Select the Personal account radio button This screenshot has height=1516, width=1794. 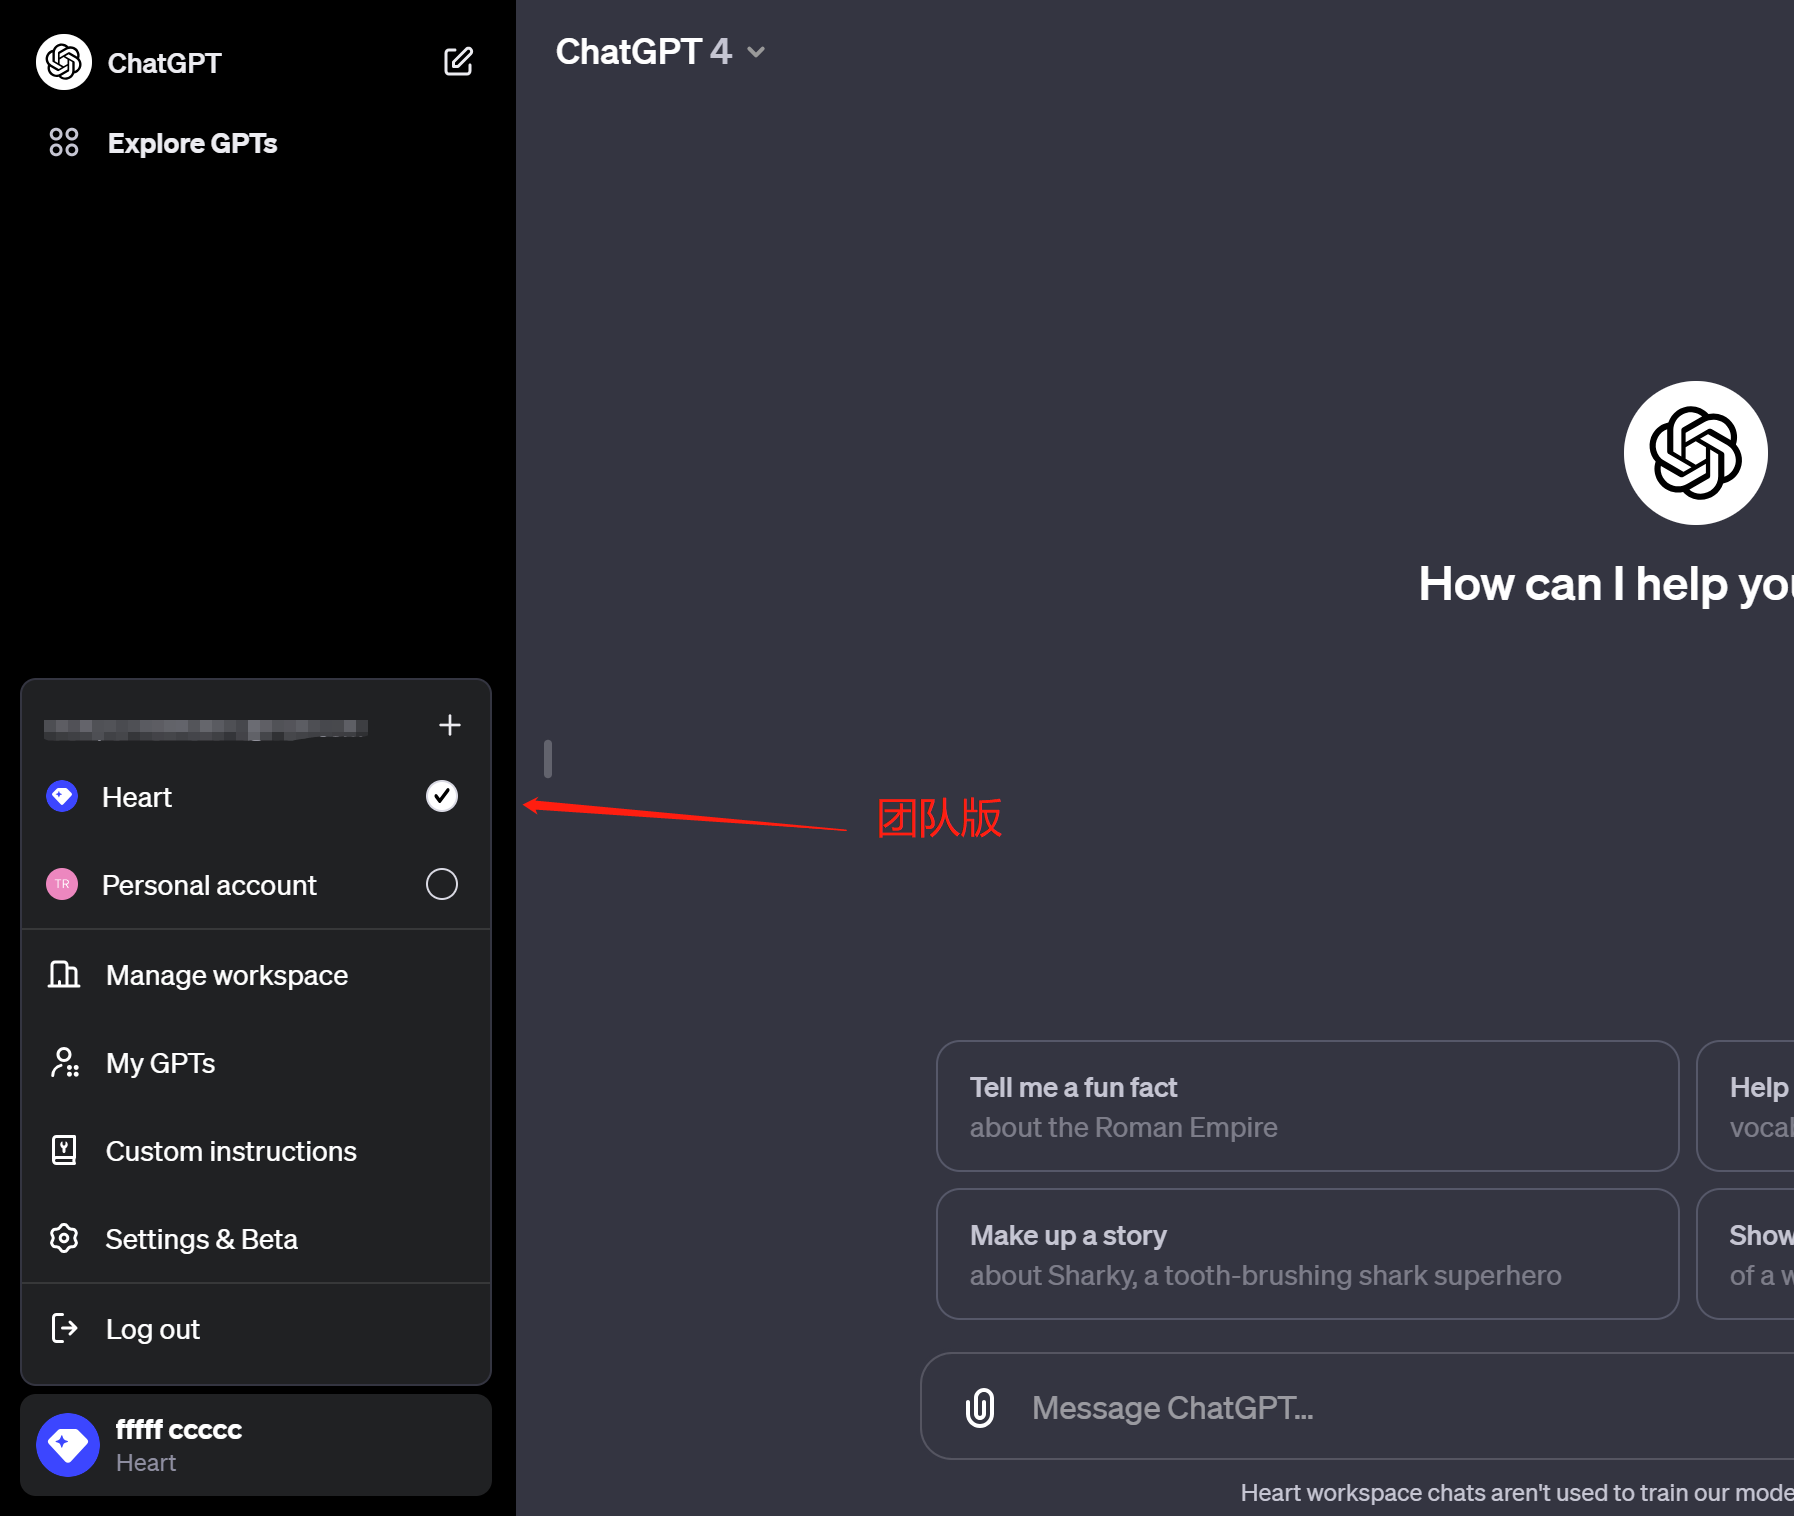click(442, 884)
